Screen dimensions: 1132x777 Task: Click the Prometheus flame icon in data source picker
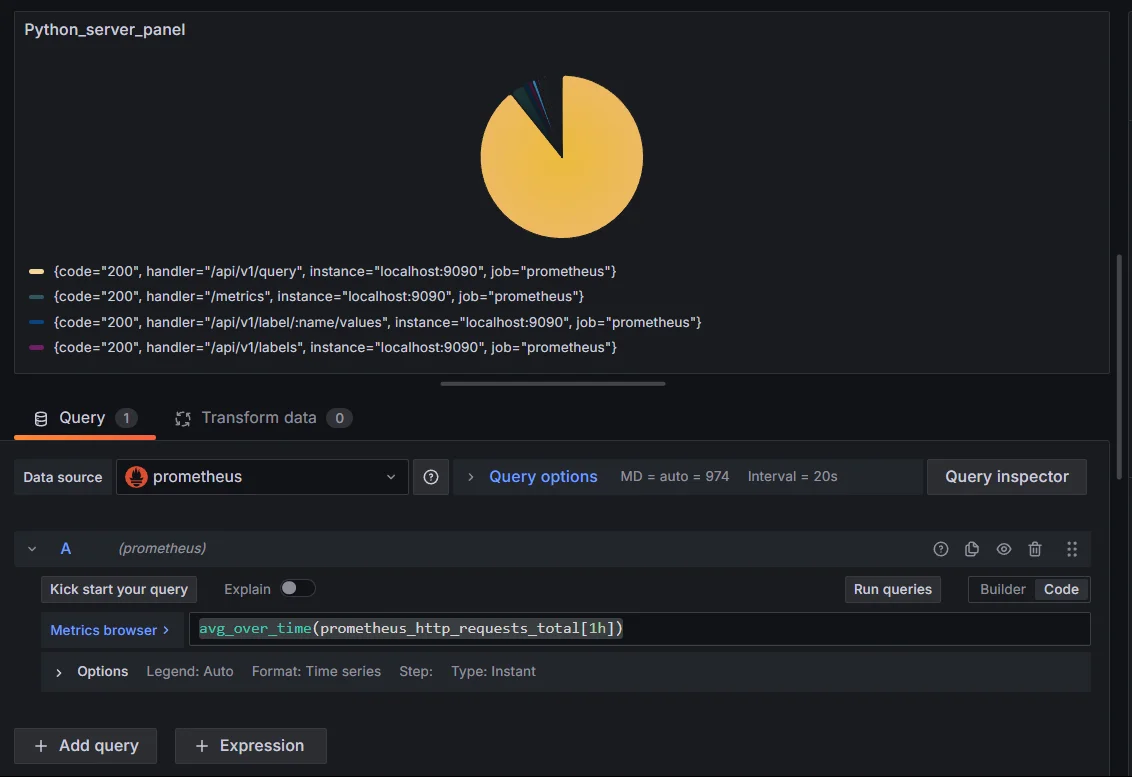coord(134,477)
